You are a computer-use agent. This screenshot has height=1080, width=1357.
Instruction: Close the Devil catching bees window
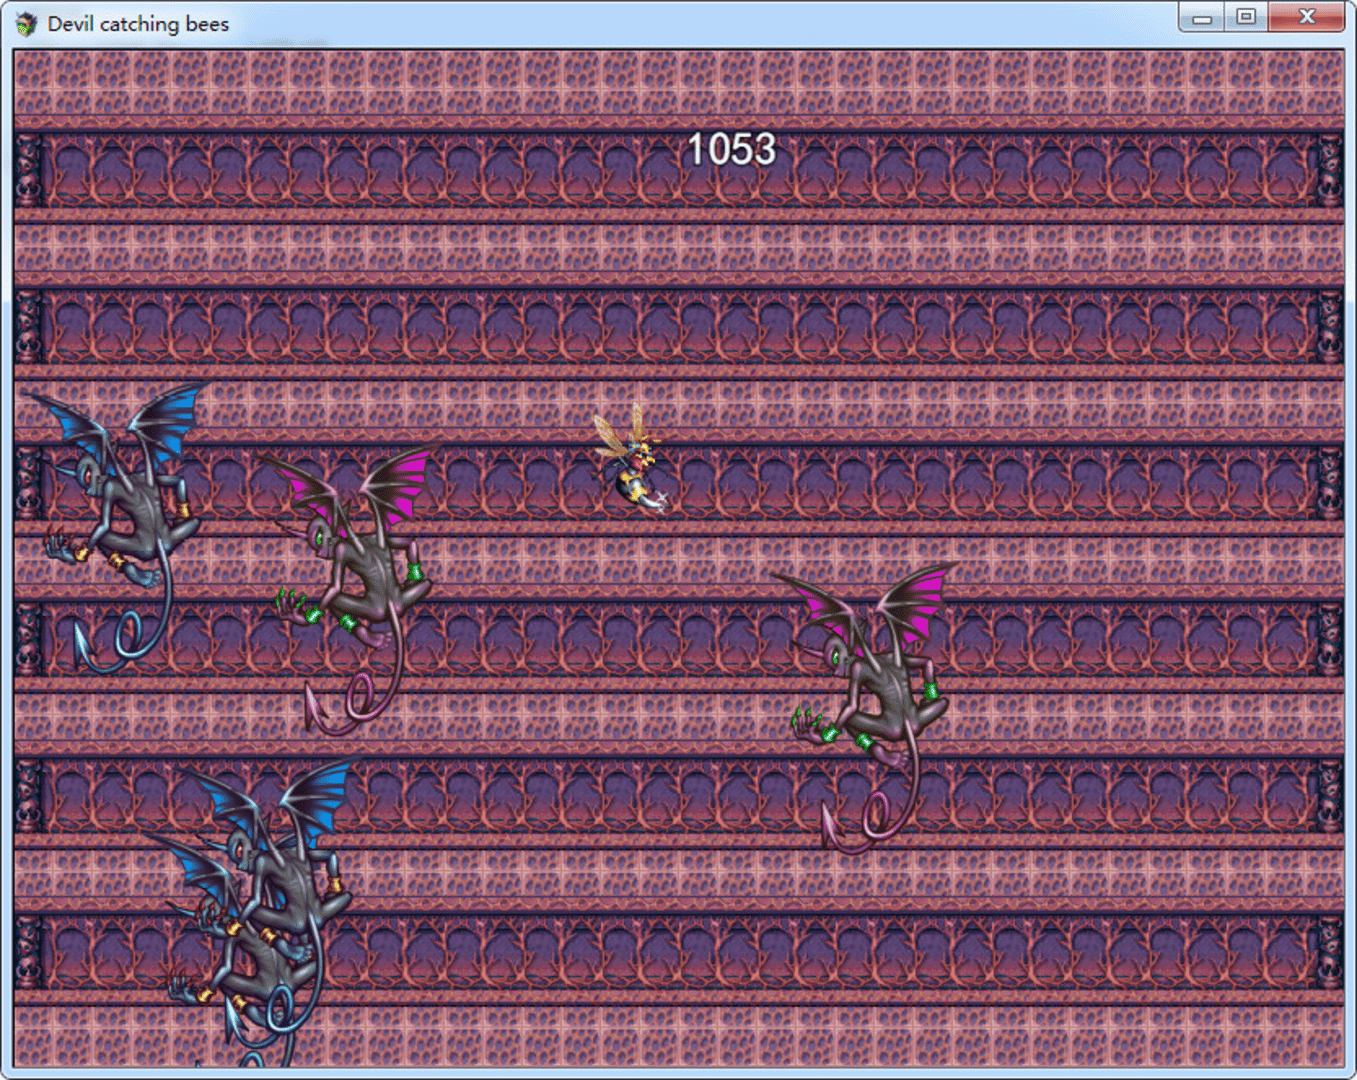[1306, 17]
